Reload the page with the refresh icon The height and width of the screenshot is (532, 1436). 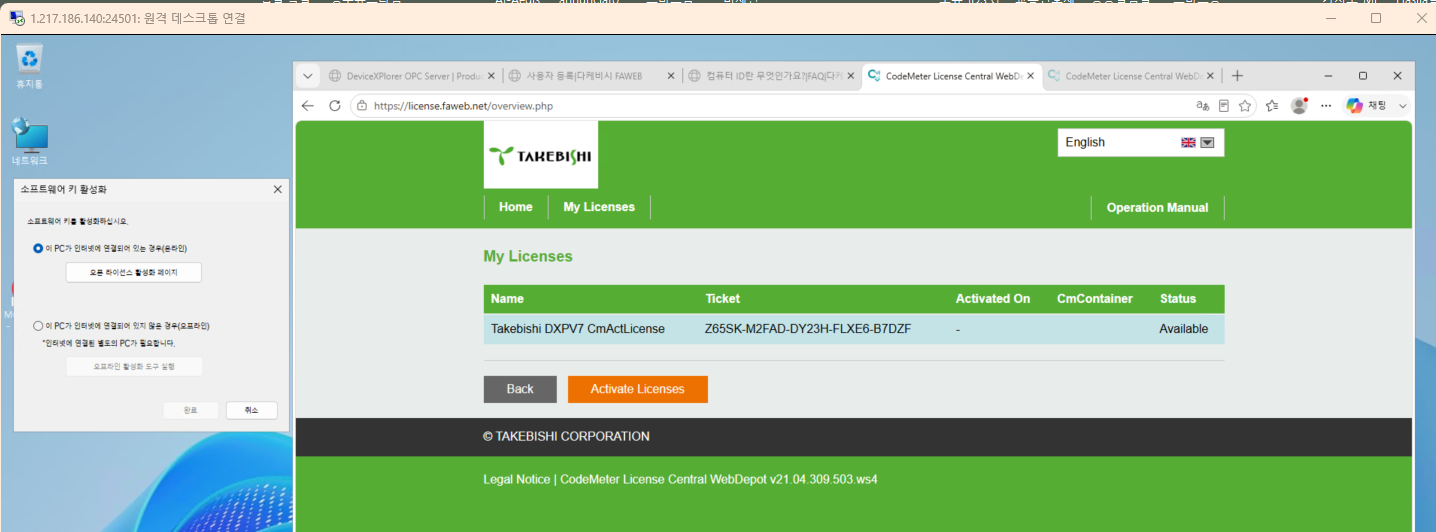(335, 105)
